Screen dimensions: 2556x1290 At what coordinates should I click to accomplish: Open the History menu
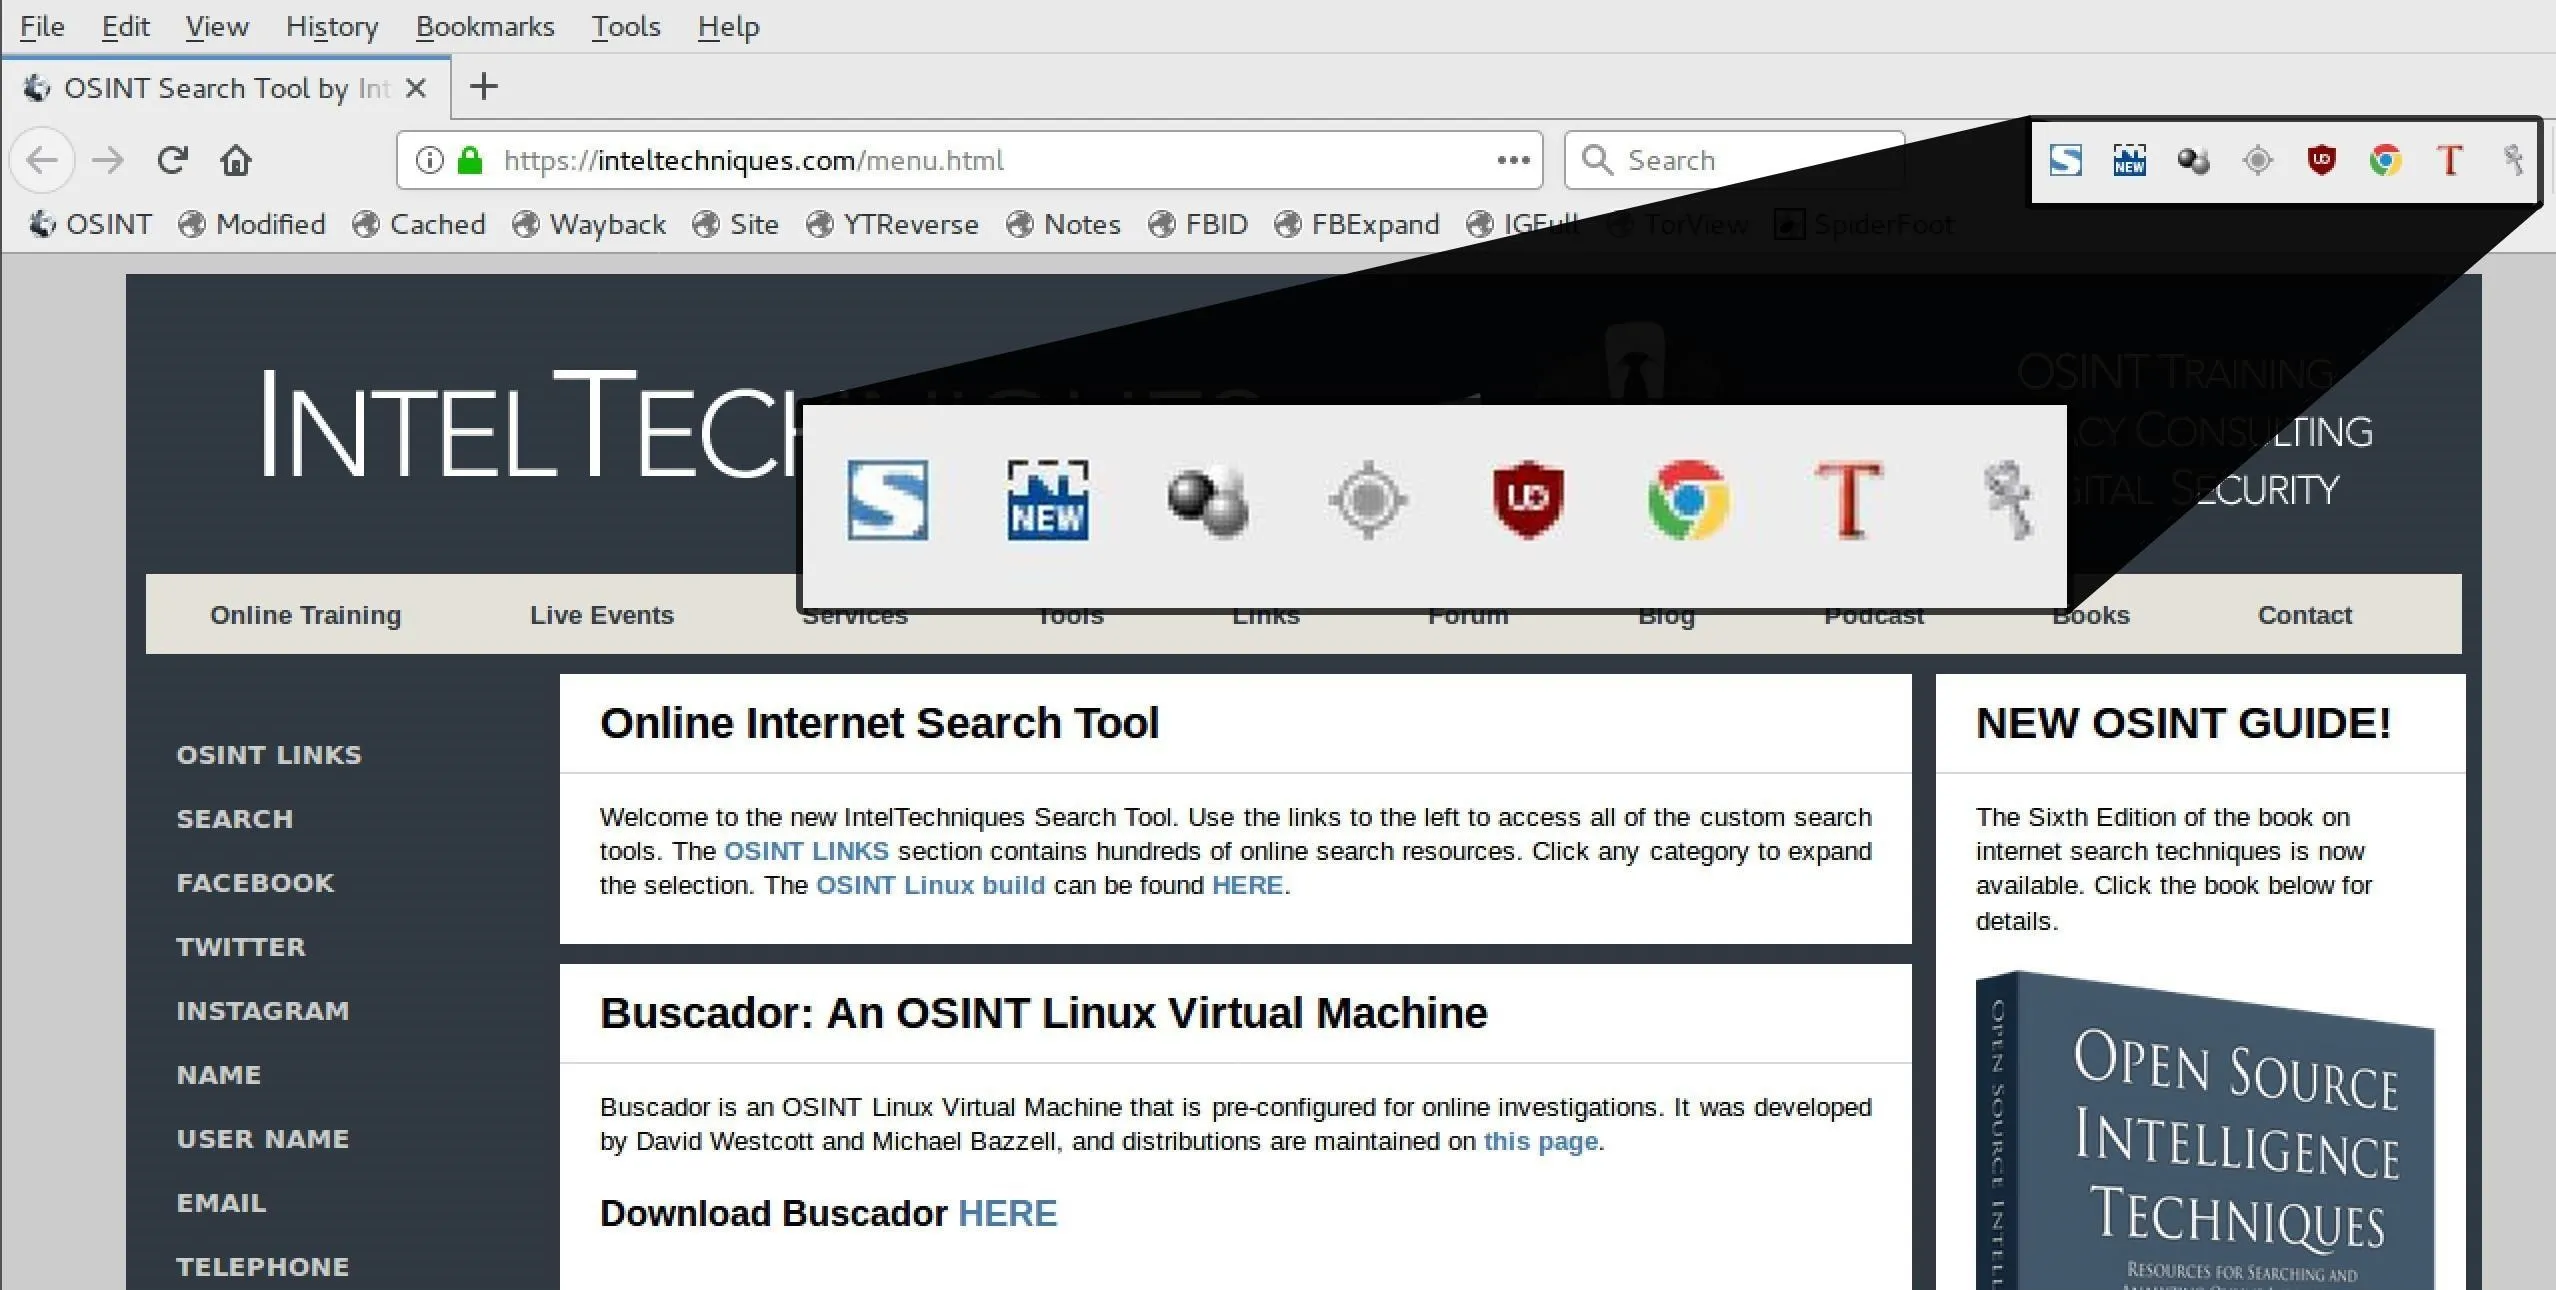pyautogui.click(x=332, y=26)
